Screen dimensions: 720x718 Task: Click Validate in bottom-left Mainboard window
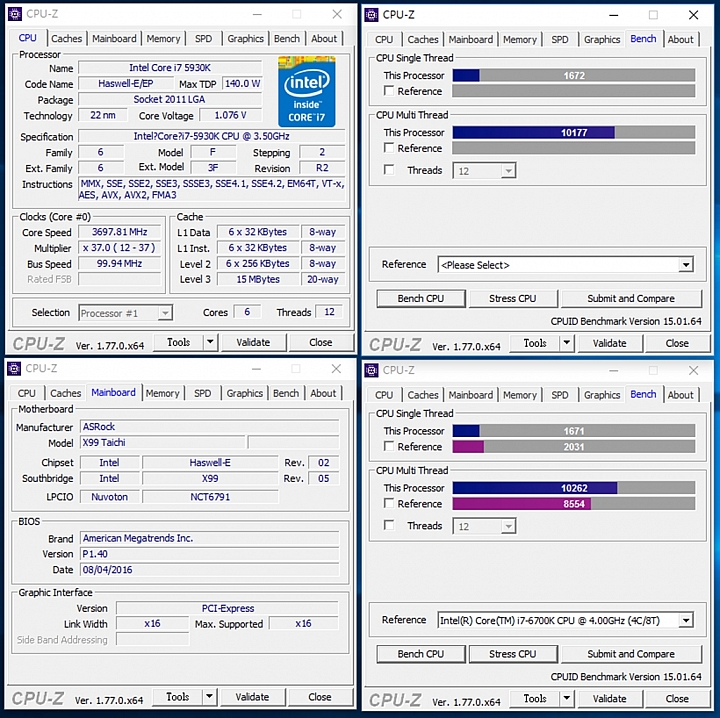coord(252,697)
